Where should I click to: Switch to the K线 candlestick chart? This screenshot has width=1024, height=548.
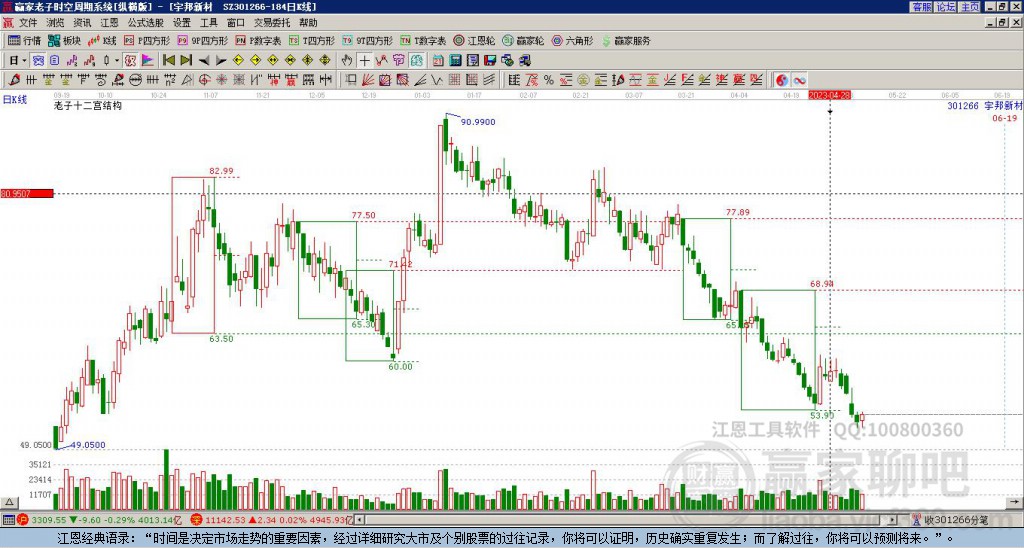102,40
